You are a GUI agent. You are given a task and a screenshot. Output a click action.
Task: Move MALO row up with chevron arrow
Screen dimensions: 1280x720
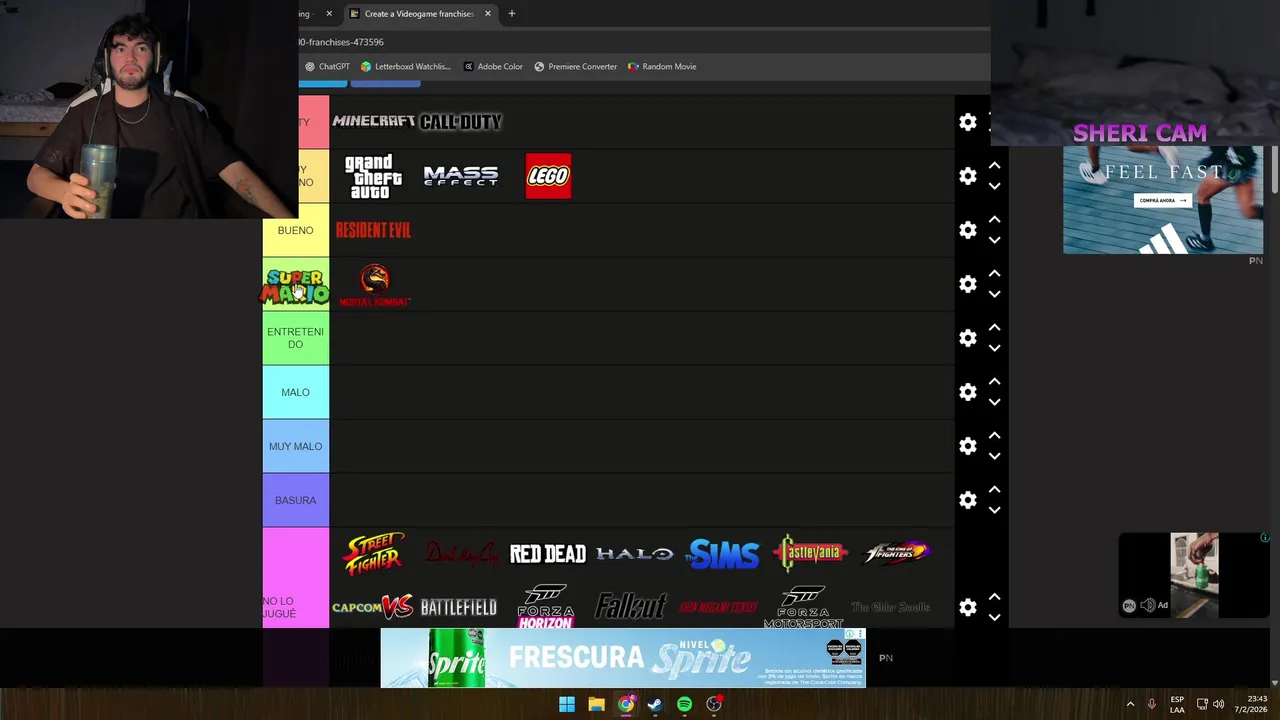point(994,381)
